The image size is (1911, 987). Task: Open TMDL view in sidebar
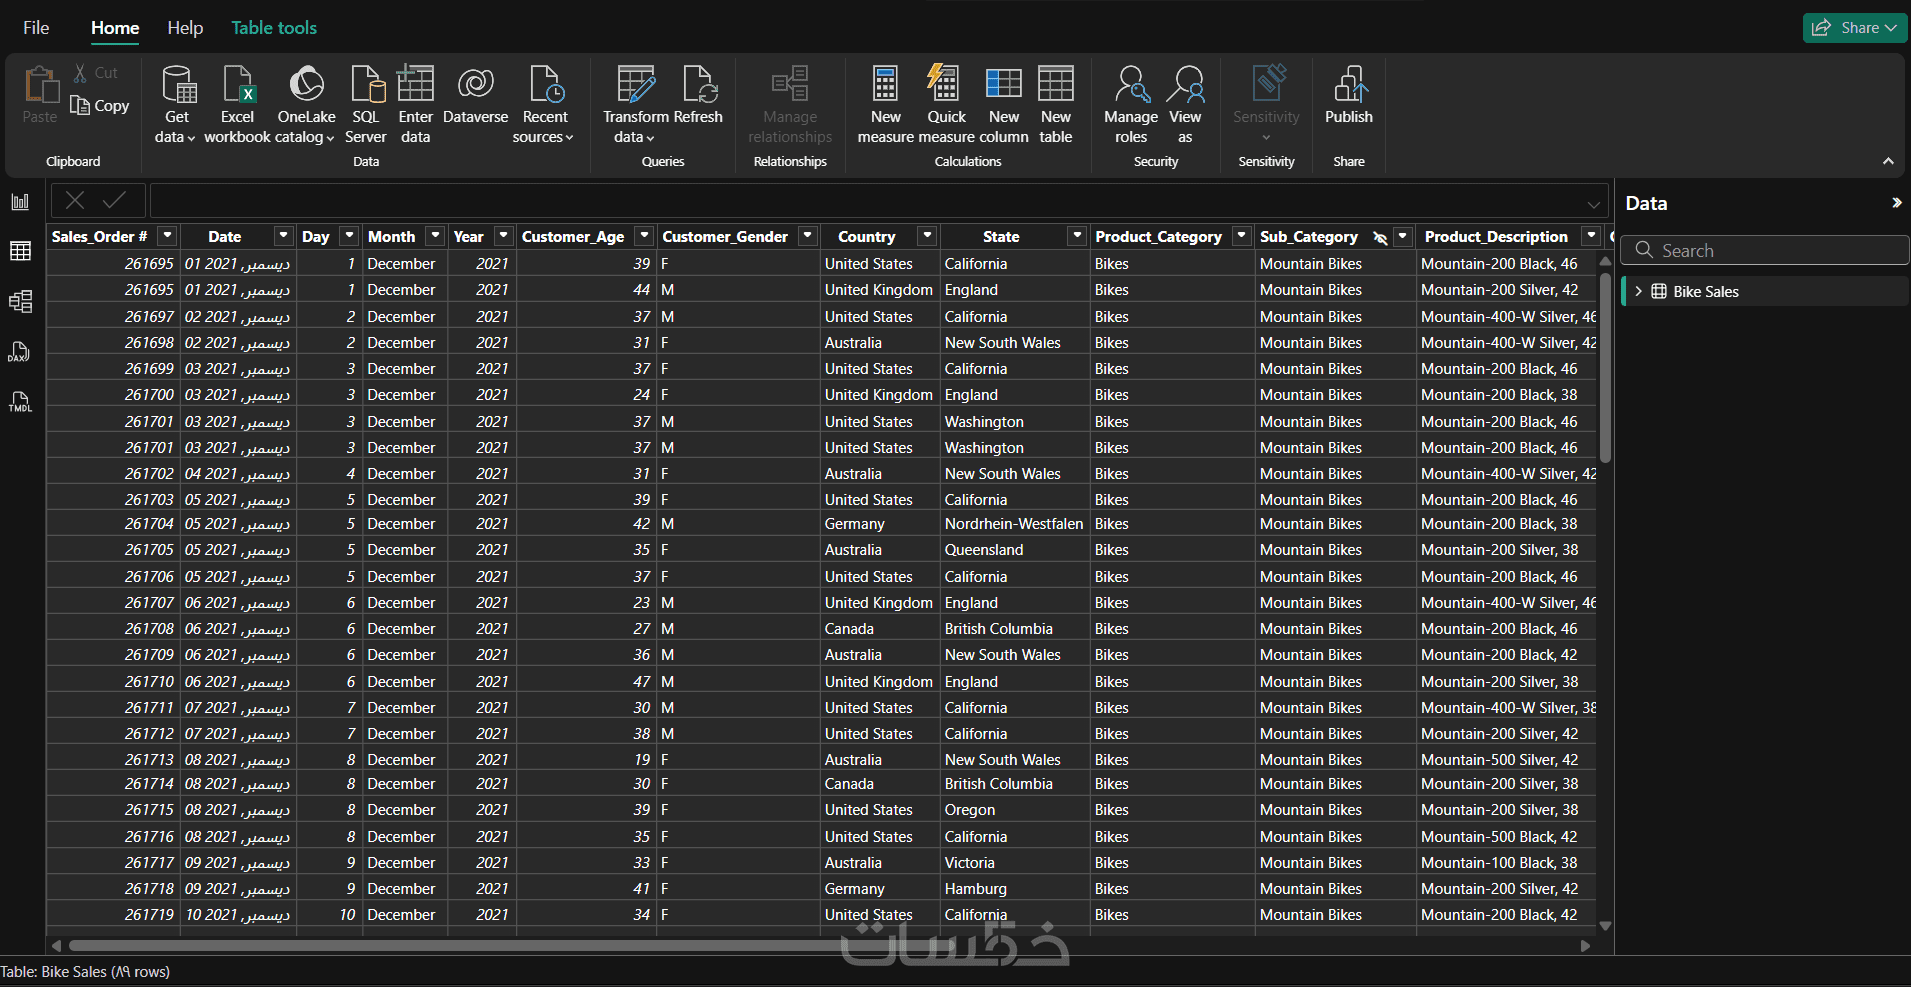[x=20, y=402]
